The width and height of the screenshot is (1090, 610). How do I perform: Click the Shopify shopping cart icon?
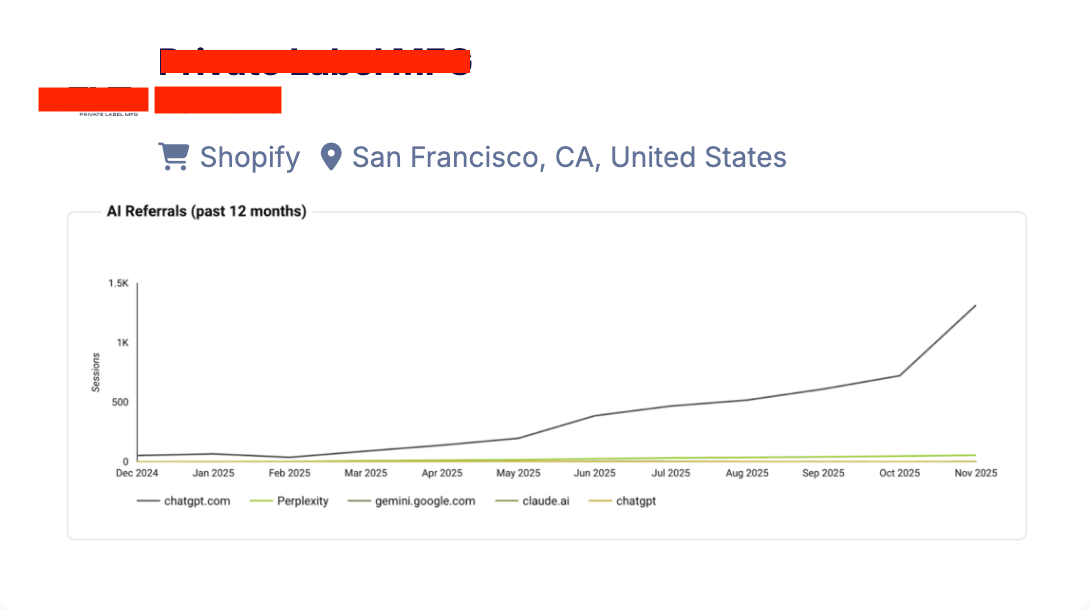pos(173,157)
